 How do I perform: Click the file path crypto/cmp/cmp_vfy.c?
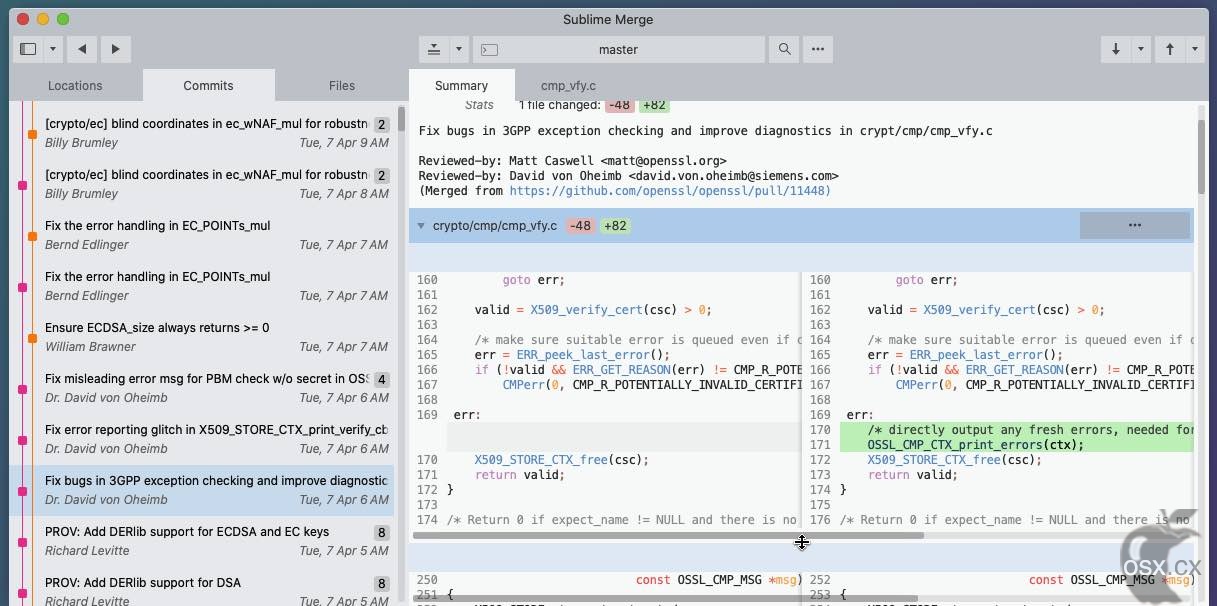(494, 226)
